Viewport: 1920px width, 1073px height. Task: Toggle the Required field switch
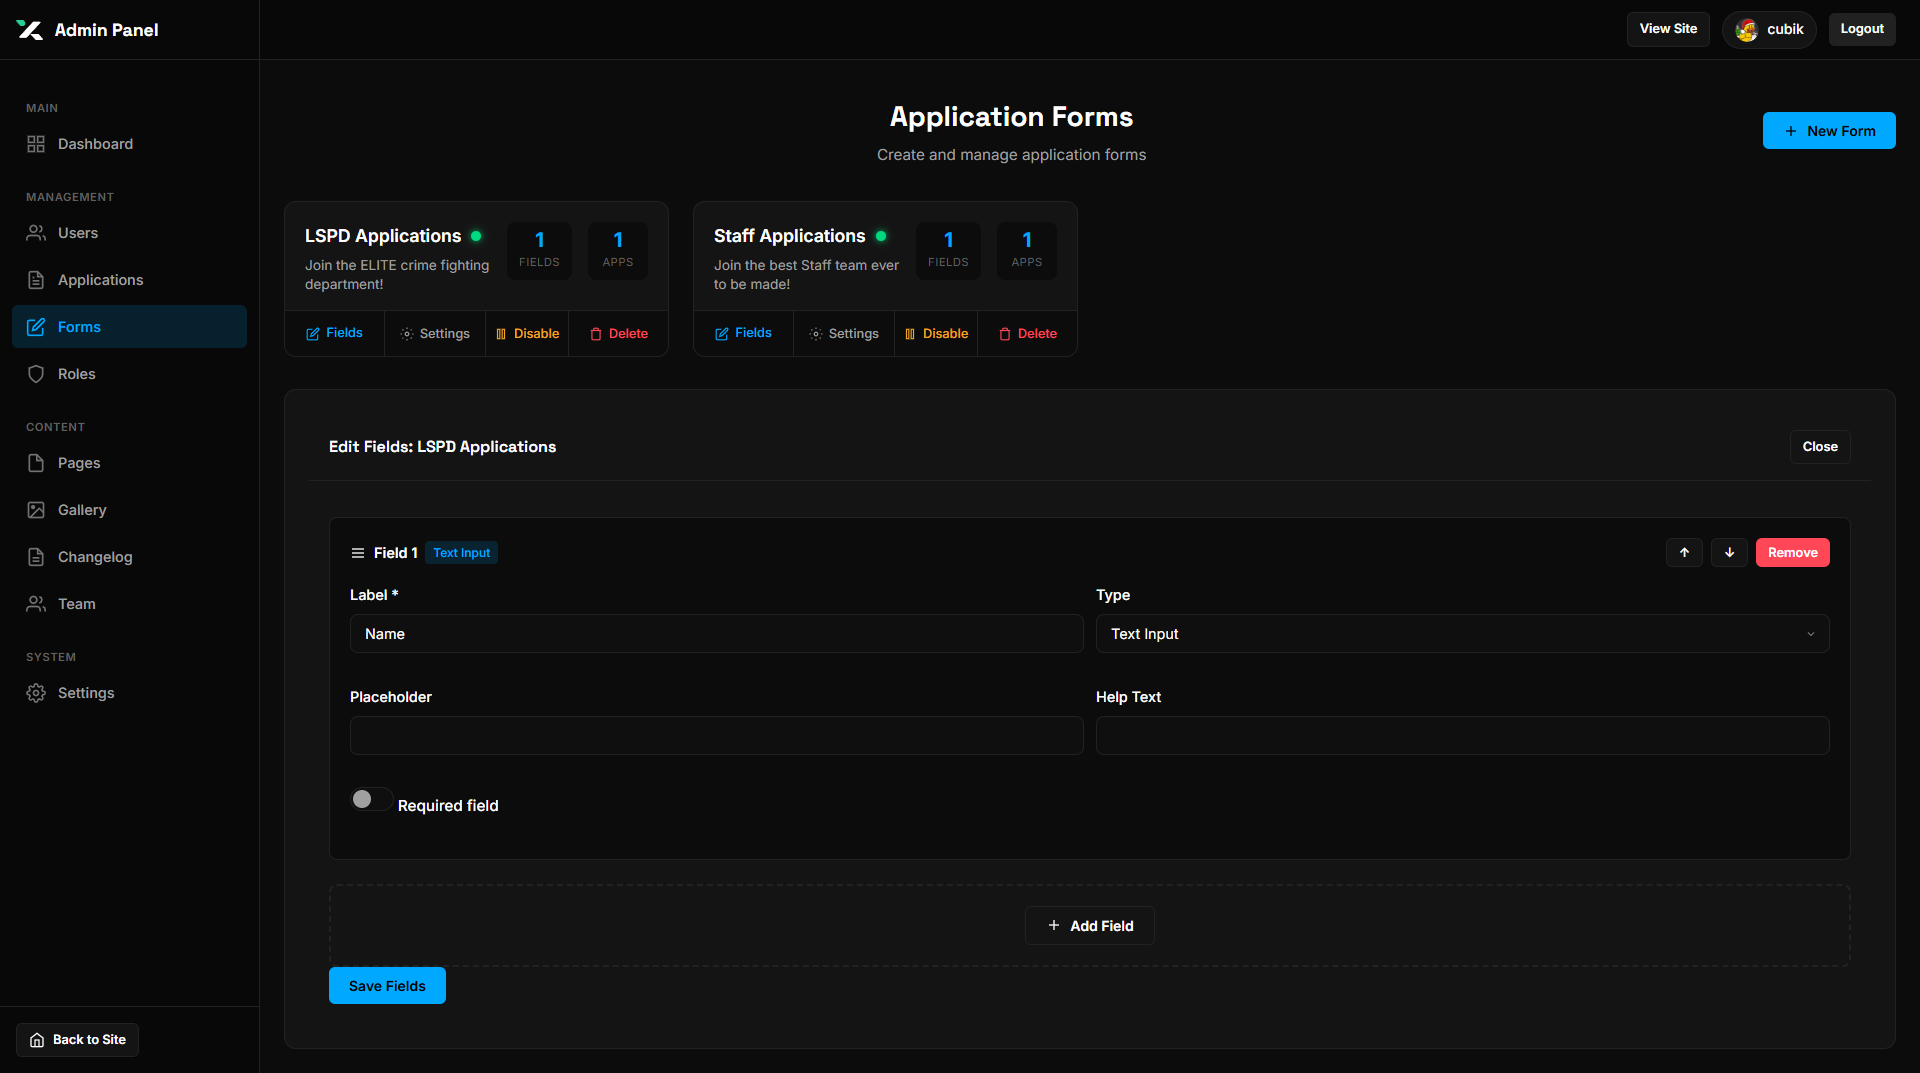click(x=371, y=799)
